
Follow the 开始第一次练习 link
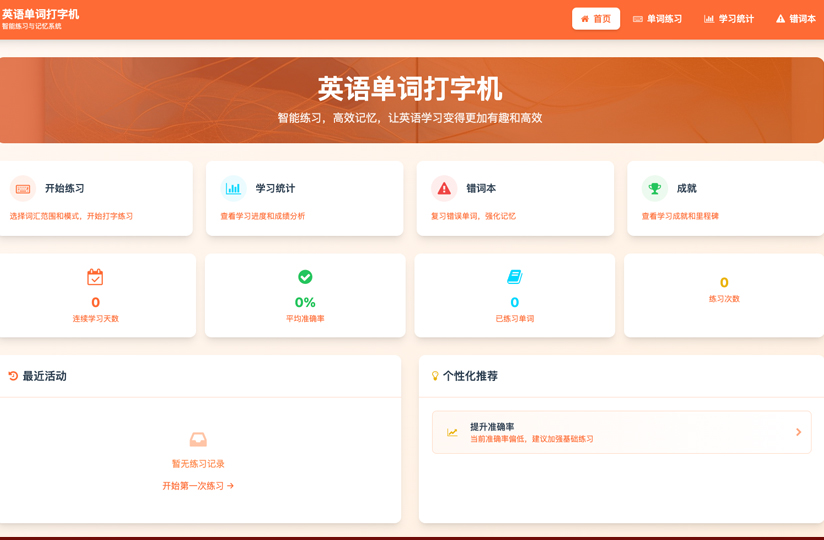(x=198, y=485)
